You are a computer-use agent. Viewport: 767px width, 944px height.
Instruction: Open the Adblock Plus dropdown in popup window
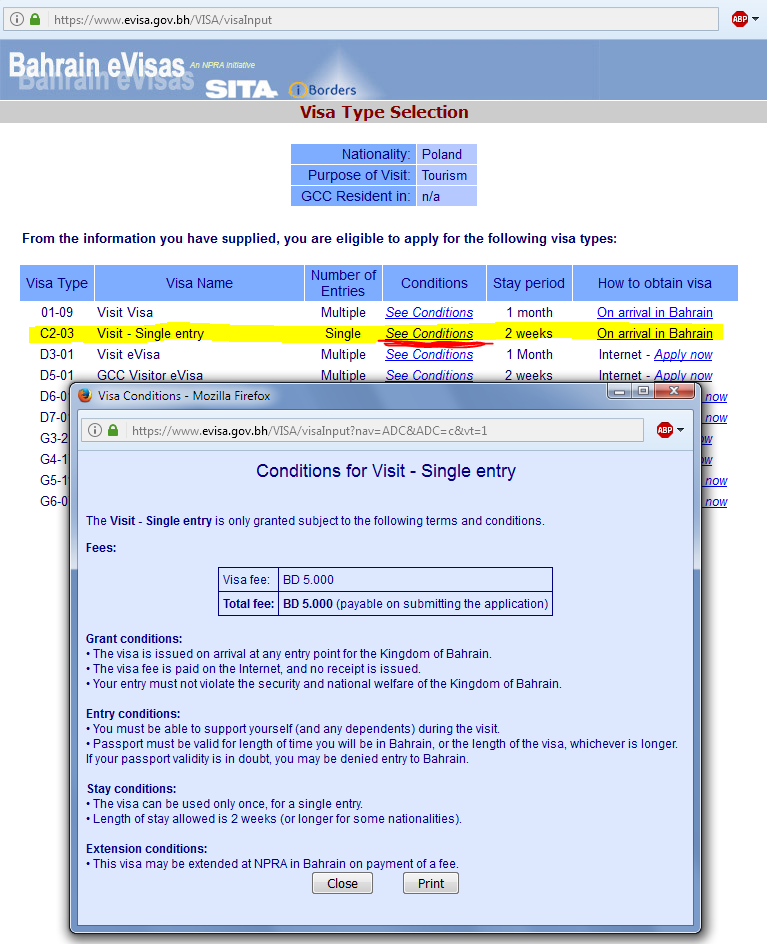[x=680, y=430]
